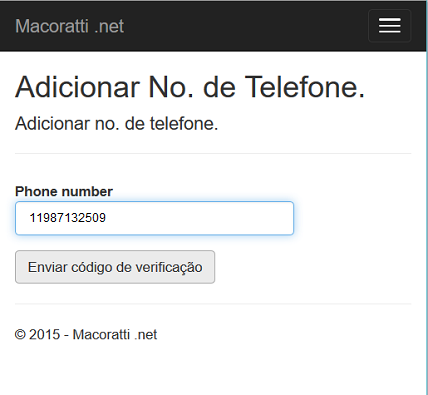Click the Phone number field label
The image size is (428, 395).
point(64,191)
